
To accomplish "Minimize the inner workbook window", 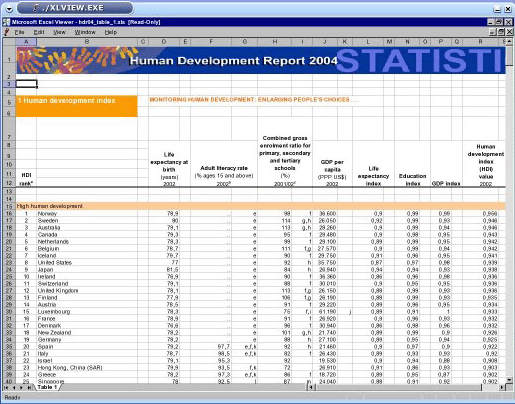I will point(493,32).
